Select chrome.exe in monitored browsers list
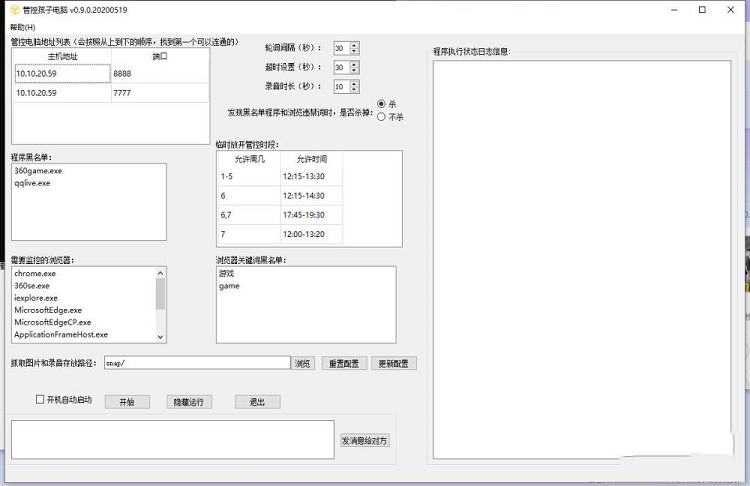This screenshot has height=486, width=750. point(36,273)
